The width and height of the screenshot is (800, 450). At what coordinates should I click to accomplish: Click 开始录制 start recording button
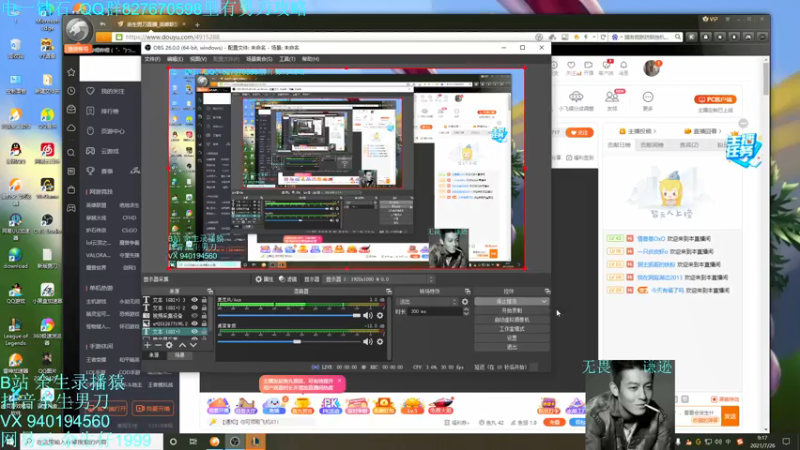[512, 310]
